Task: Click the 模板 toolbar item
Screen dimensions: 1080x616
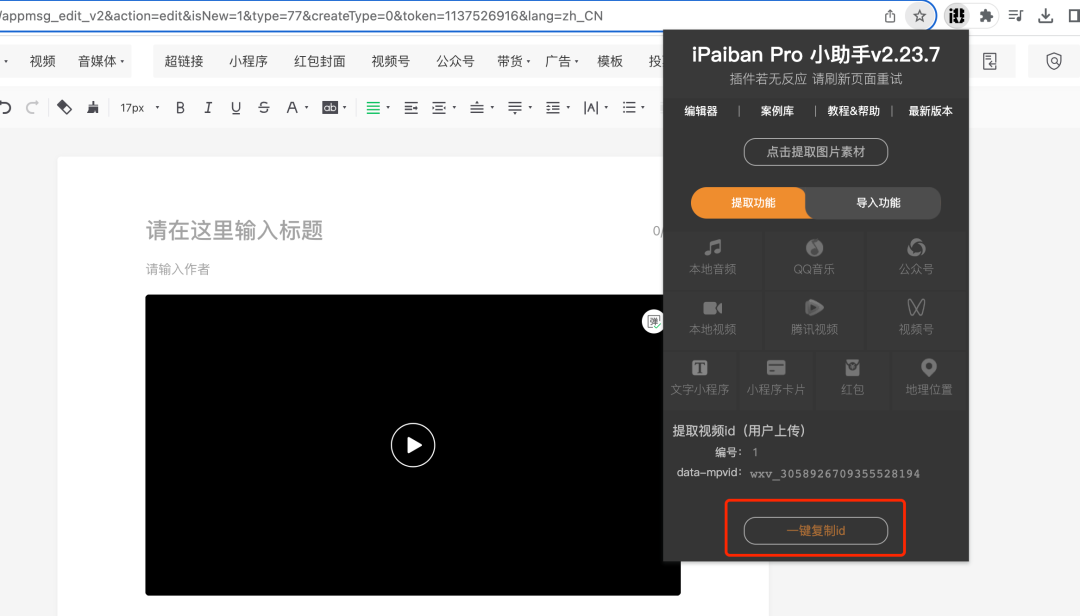Action: 610,61
